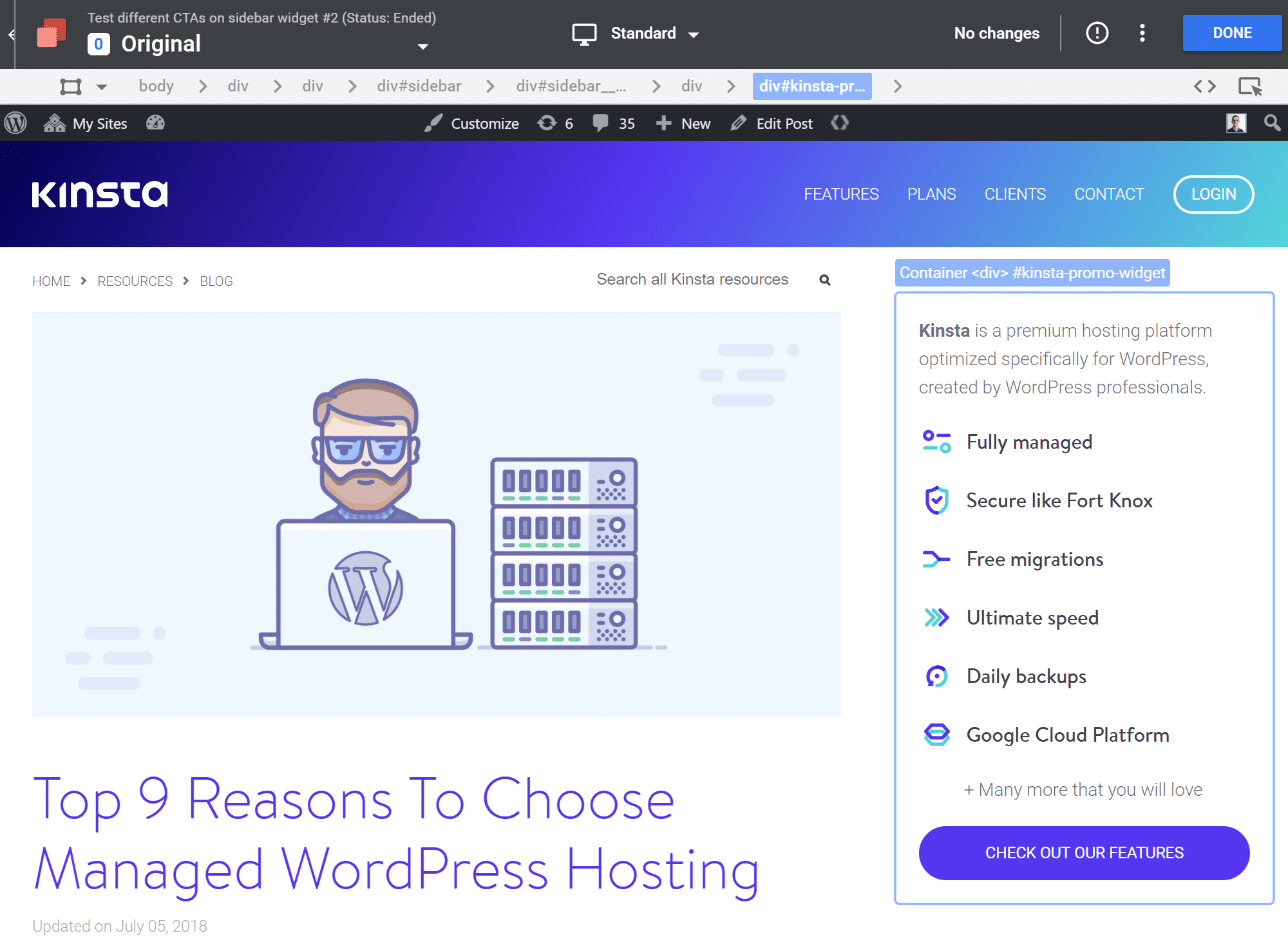1288x951 pixels.
Task: Click the CHECK OUT OUR FEATURES button
Action: pos(1084,852)
